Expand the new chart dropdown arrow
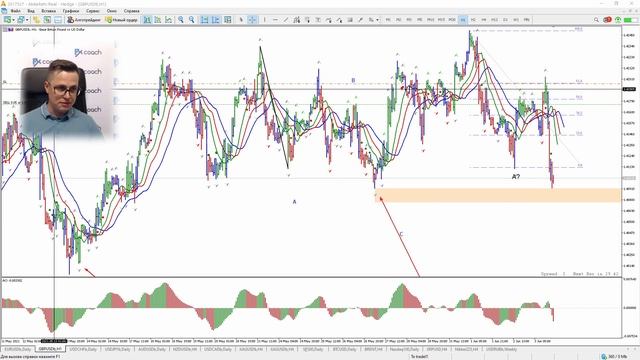This screenshot has width=640, height=360. (13, 20)
